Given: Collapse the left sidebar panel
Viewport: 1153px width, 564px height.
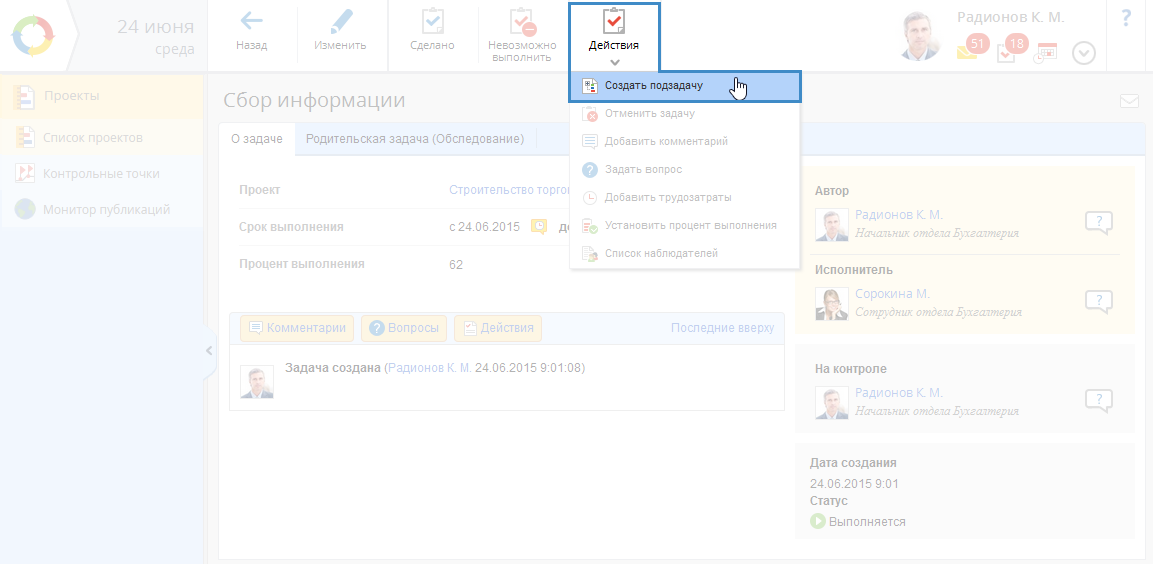Looking at the screenshot, I should click(x=209, y=351).
